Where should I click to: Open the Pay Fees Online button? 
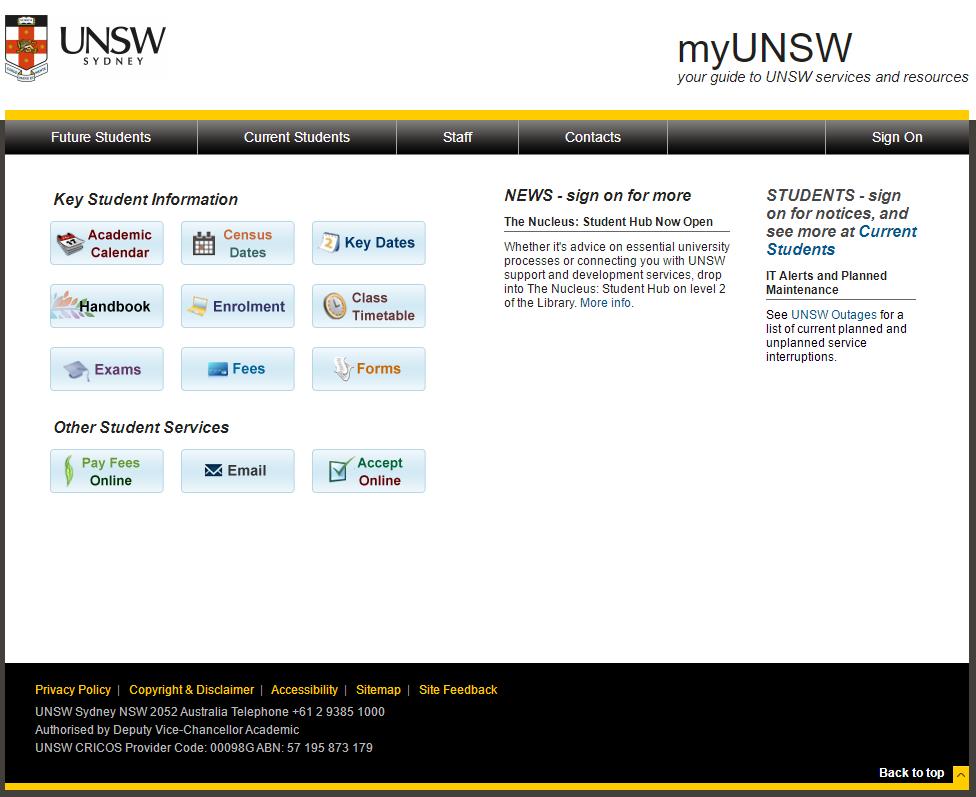coord(107,471)
